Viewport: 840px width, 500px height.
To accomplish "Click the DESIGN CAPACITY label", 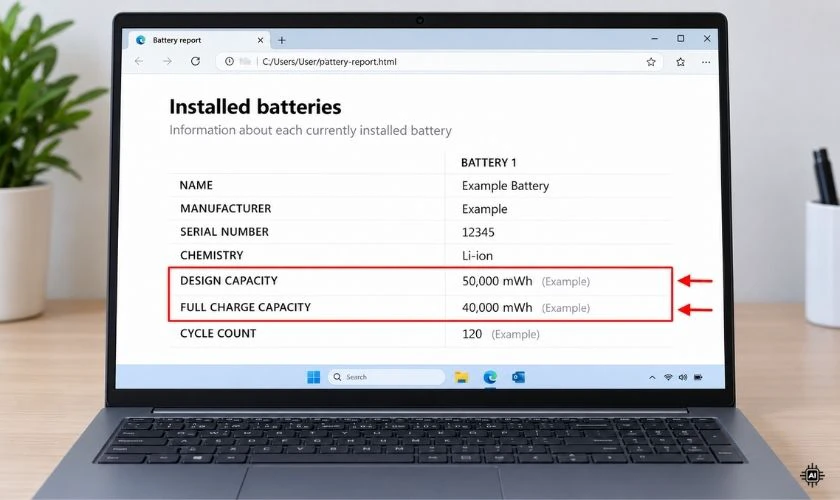I will [229, 281].
